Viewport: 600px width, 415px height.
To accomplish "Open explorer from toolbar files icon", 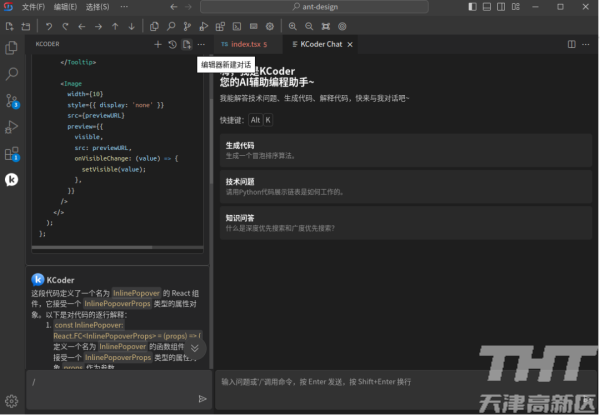I will tap(154, 26).
